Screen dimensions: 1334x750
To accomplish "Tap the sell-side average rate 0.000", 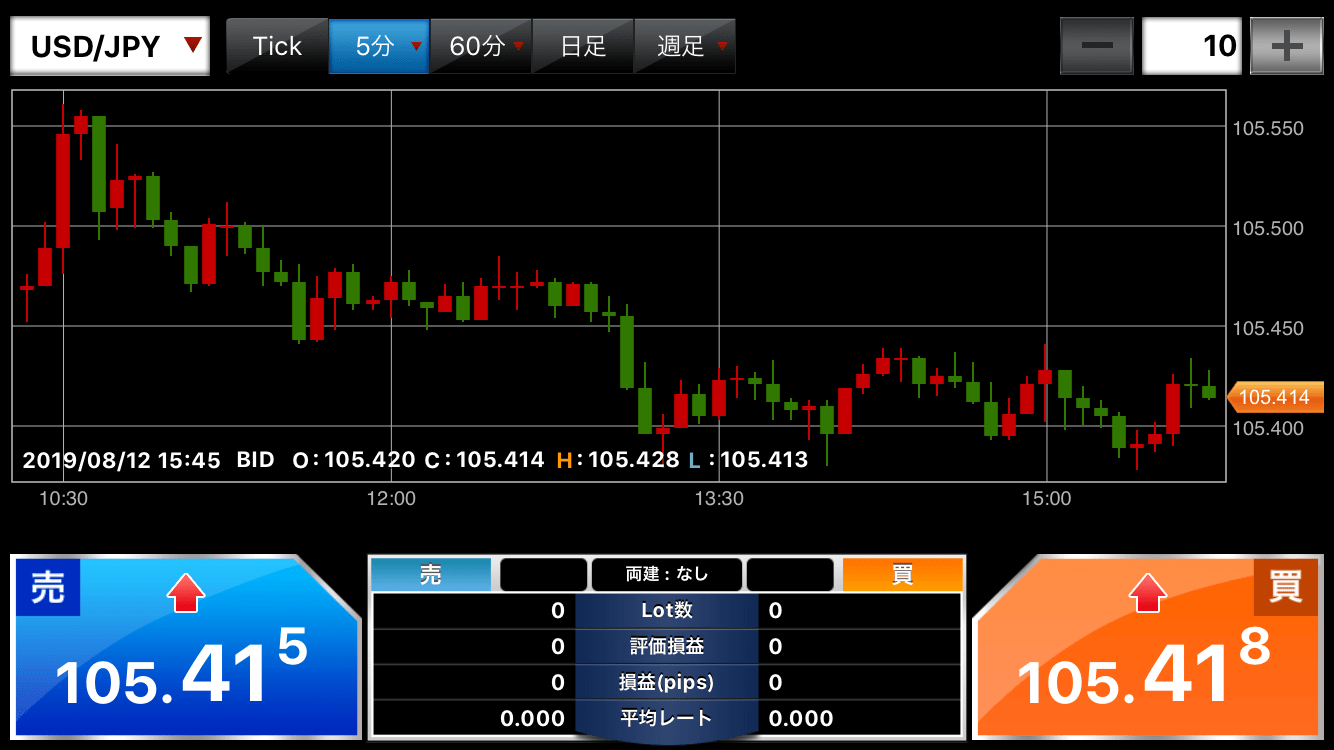I will point(532,718).
